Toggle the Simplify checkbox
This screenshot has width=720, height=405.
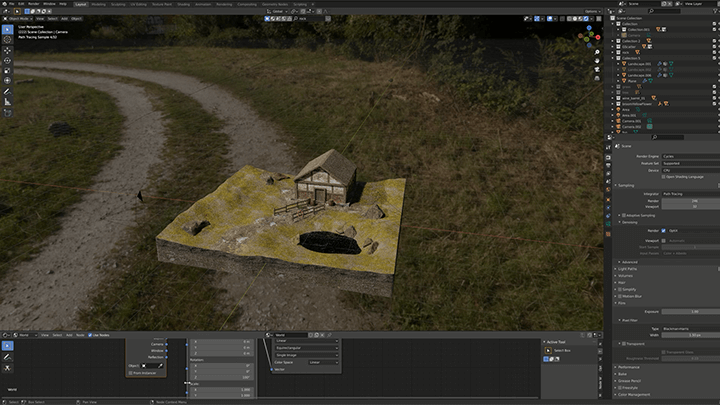coord(620,290)
